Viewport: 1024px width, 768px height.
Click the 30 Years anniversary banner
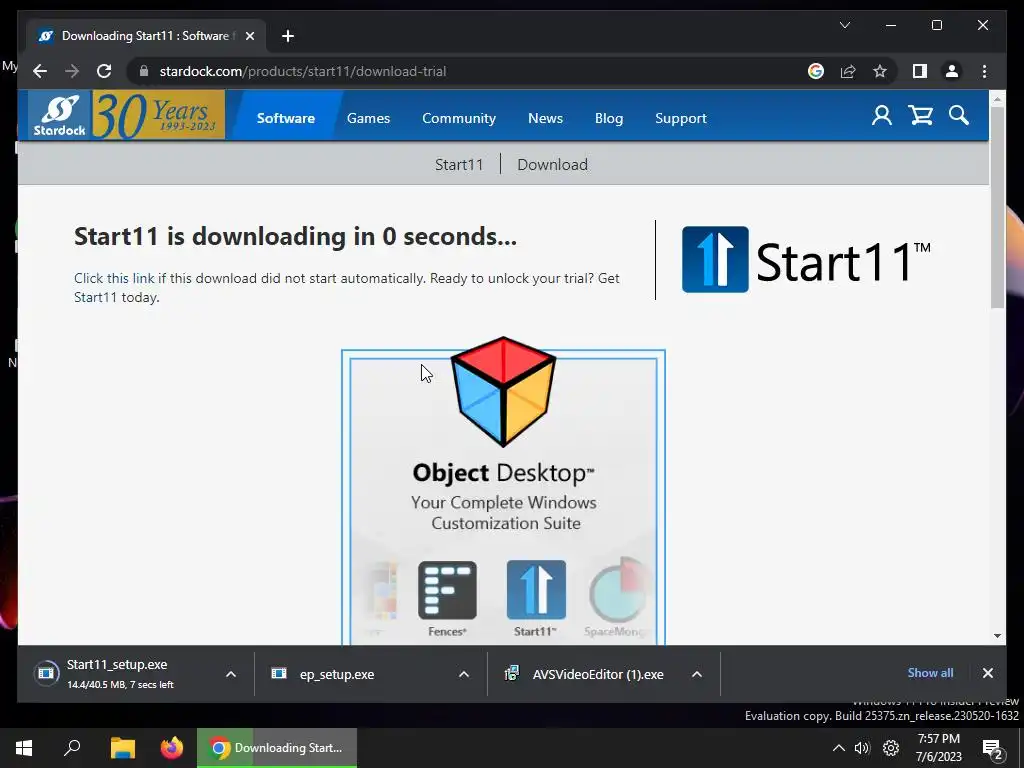(159, 116)
